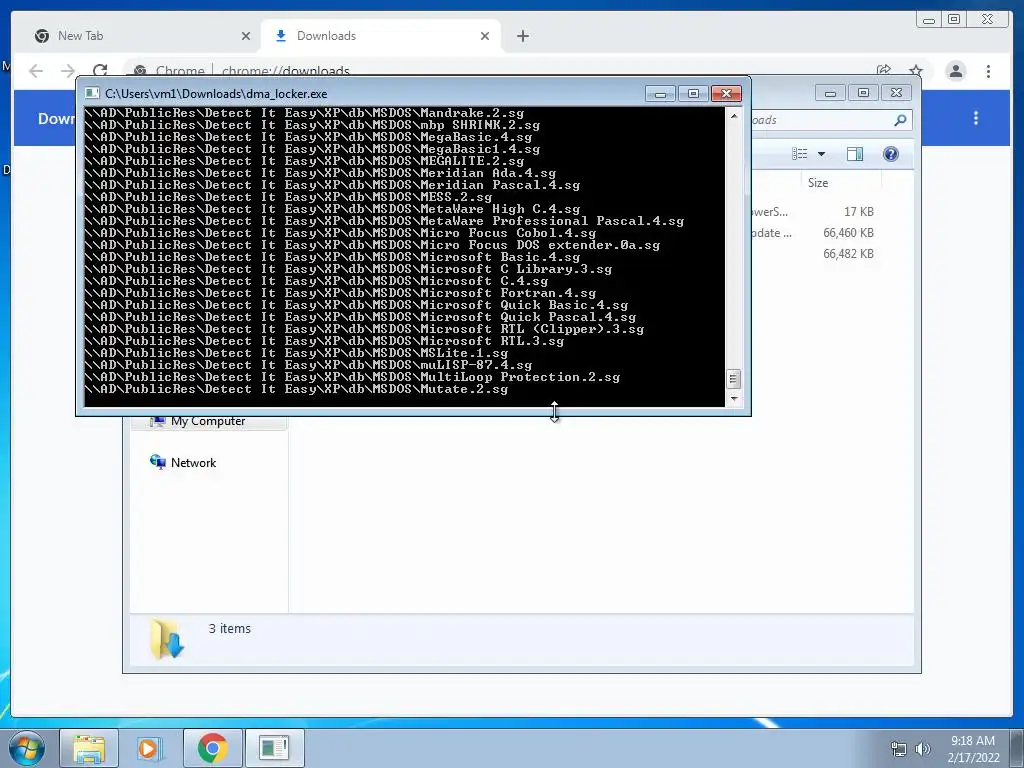The width and height of the screenshot is (1024, 768).
Task: Open Chrome's three-dot main menu
Action: coord(988,71)
